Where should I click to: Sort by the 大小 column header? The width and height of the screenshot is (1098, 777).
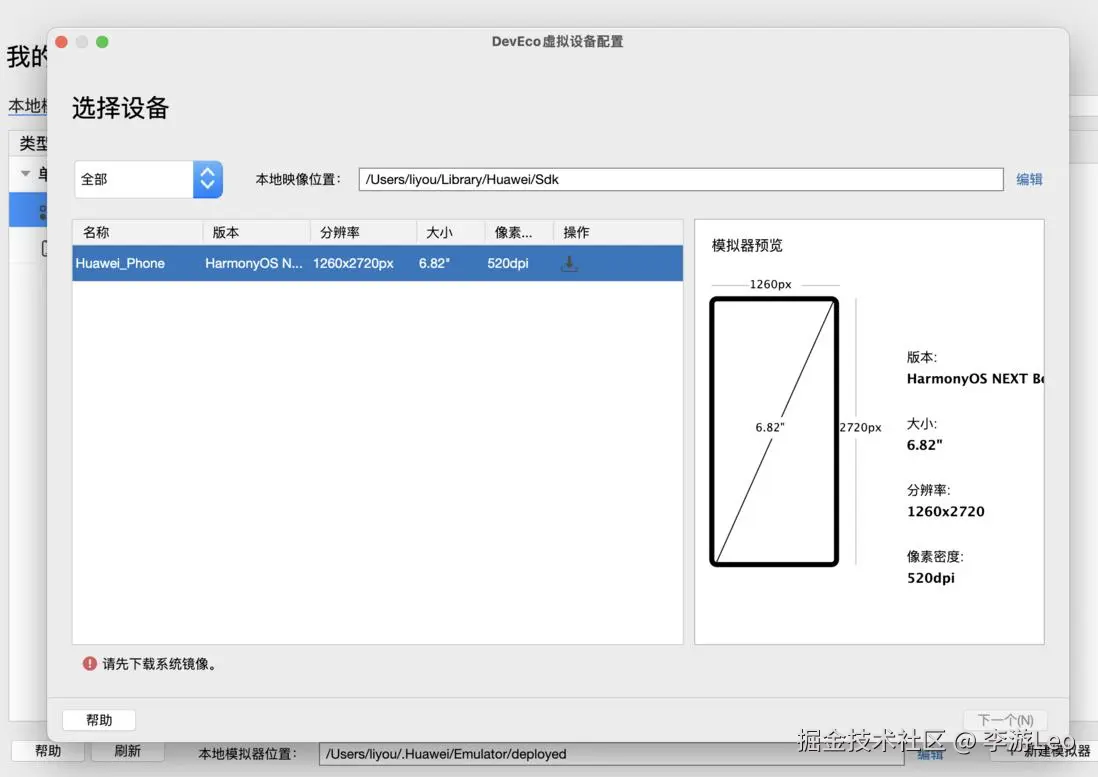coord(450,232)
